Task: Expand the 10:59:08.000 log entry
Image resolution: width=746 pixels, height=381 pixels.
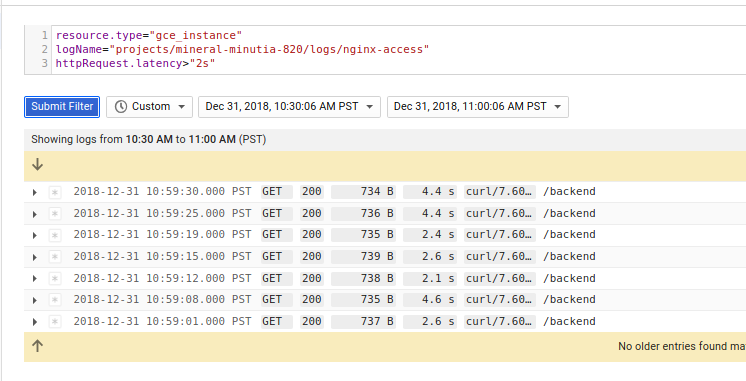Action: [x=35, y=300]
